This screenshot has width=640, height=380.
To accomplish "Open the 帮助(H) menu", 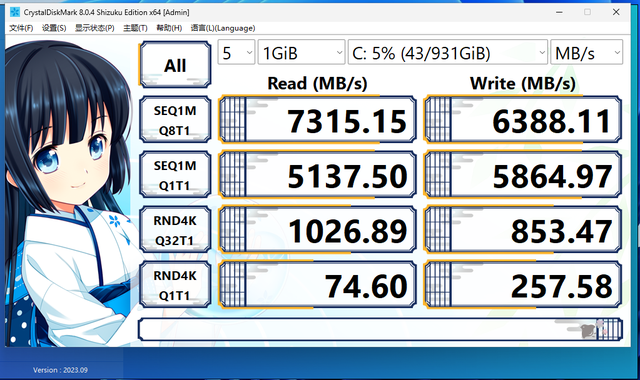I will click(x=169, y=28).
